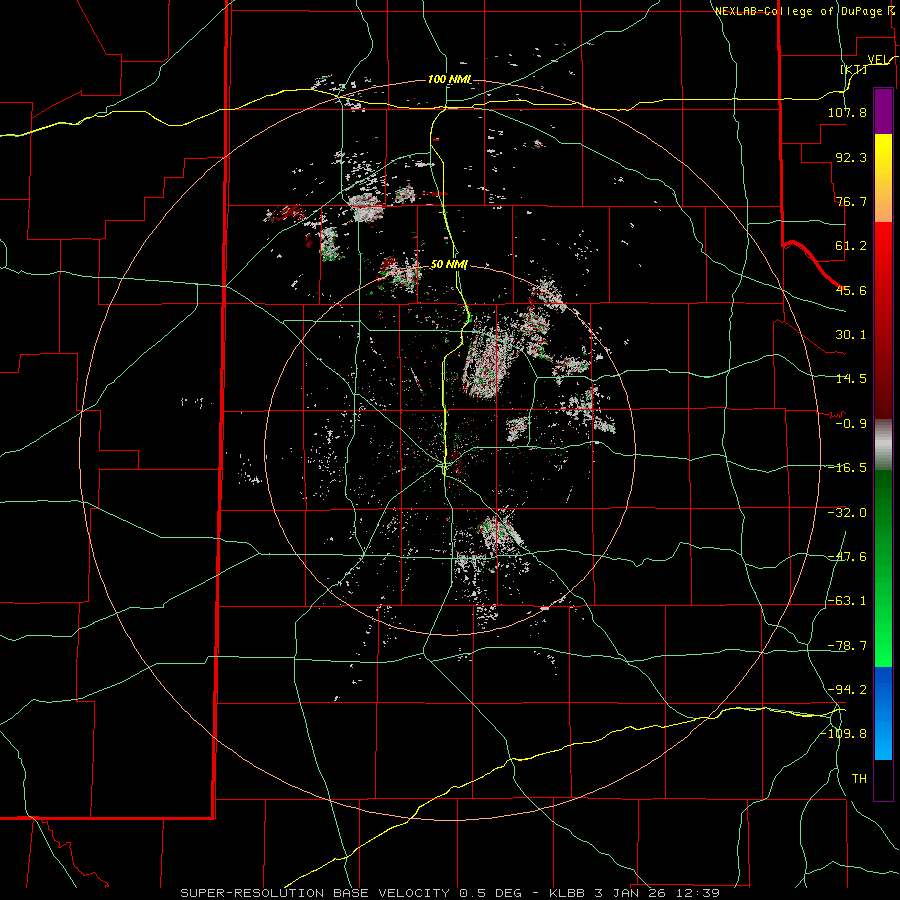Click the [KT] units label
Screen dimensions: 900x900
coord(854,69)
